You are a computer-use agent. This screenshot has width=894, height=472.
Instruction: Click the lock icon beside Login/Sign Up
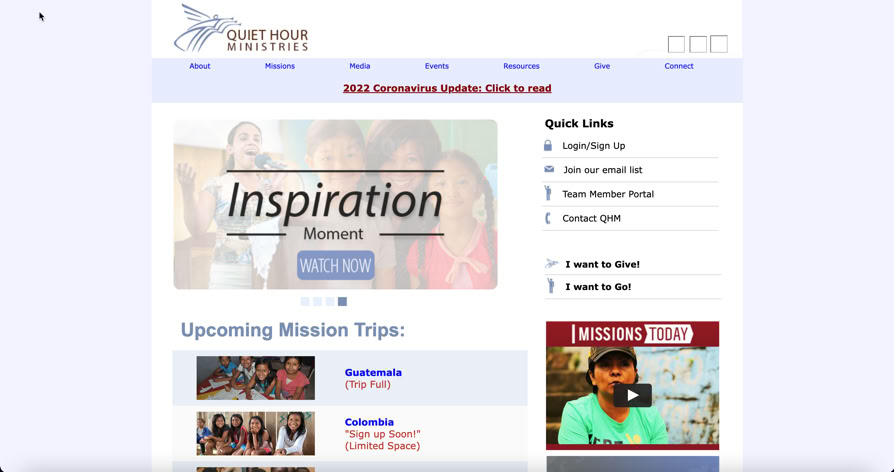tap(548, 145)
